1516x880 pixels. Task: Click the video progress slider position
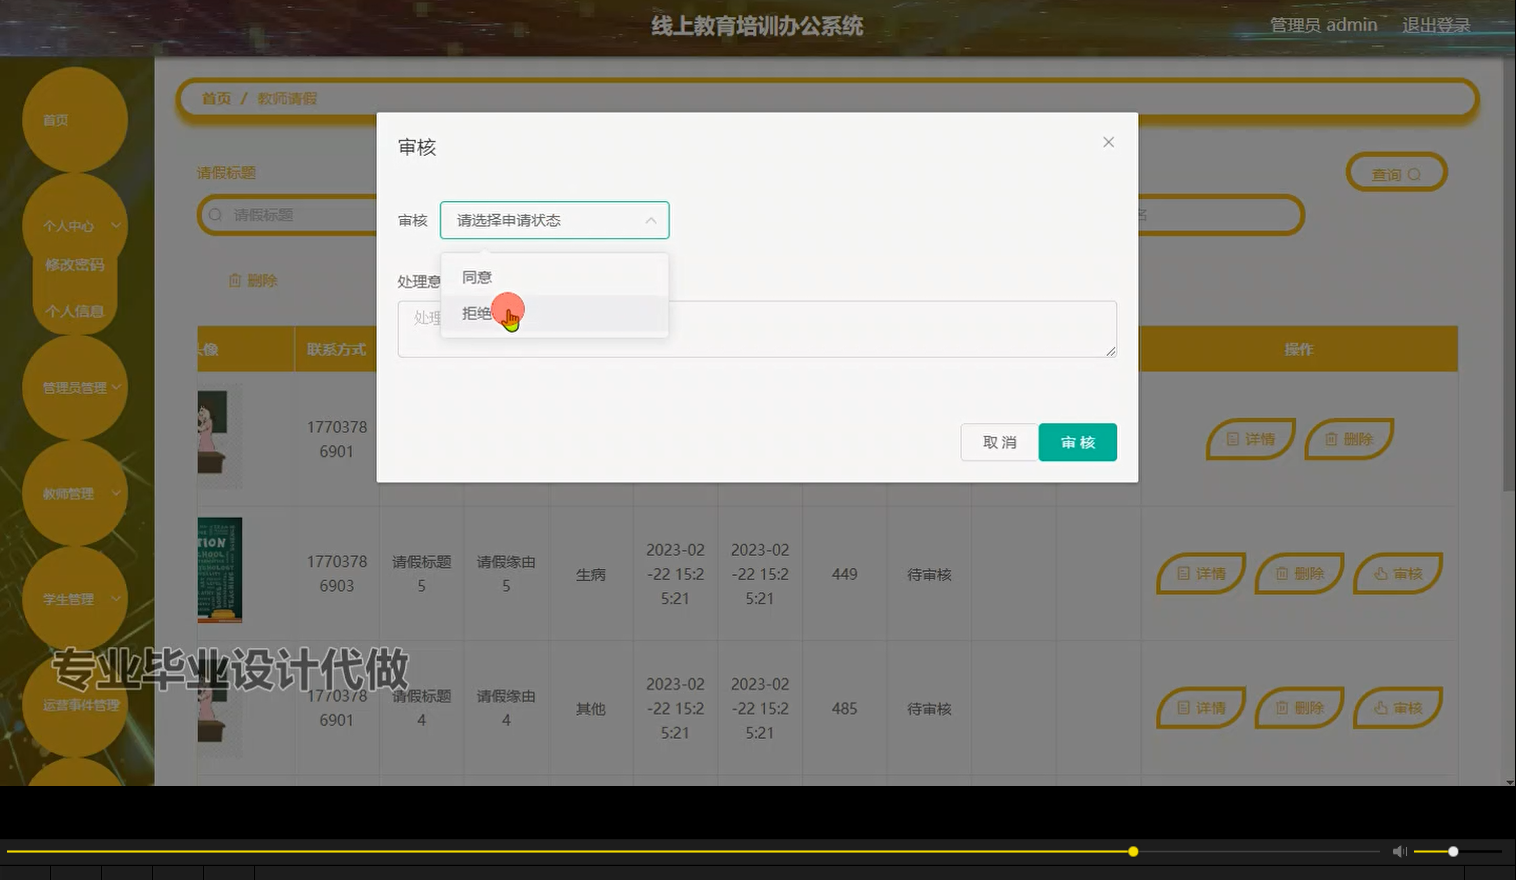pyautogui.click(x=1132, y=851)
